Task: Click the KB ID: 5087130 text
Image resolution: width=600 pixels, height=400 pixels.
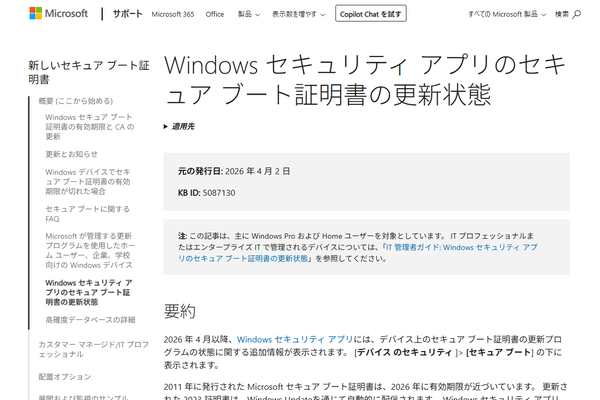Action: pos(207,193)
